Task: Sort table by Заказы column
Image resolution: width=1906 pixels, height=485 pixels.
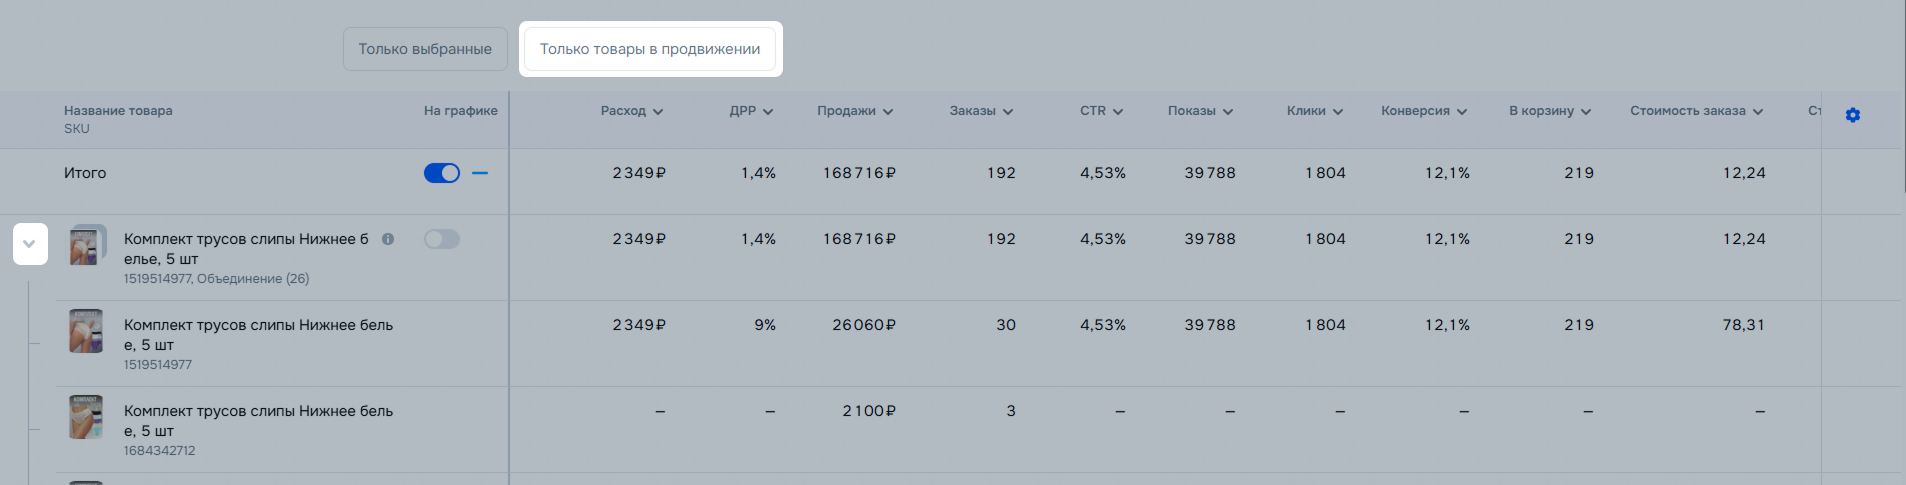Action: tap(981, 111)
